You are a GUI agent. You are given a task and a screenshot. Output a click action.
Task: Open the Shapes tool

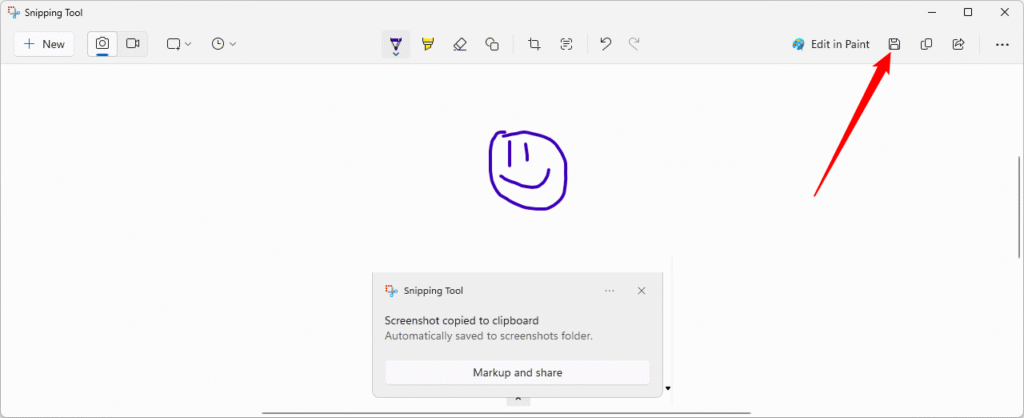(x=492, y=44)
